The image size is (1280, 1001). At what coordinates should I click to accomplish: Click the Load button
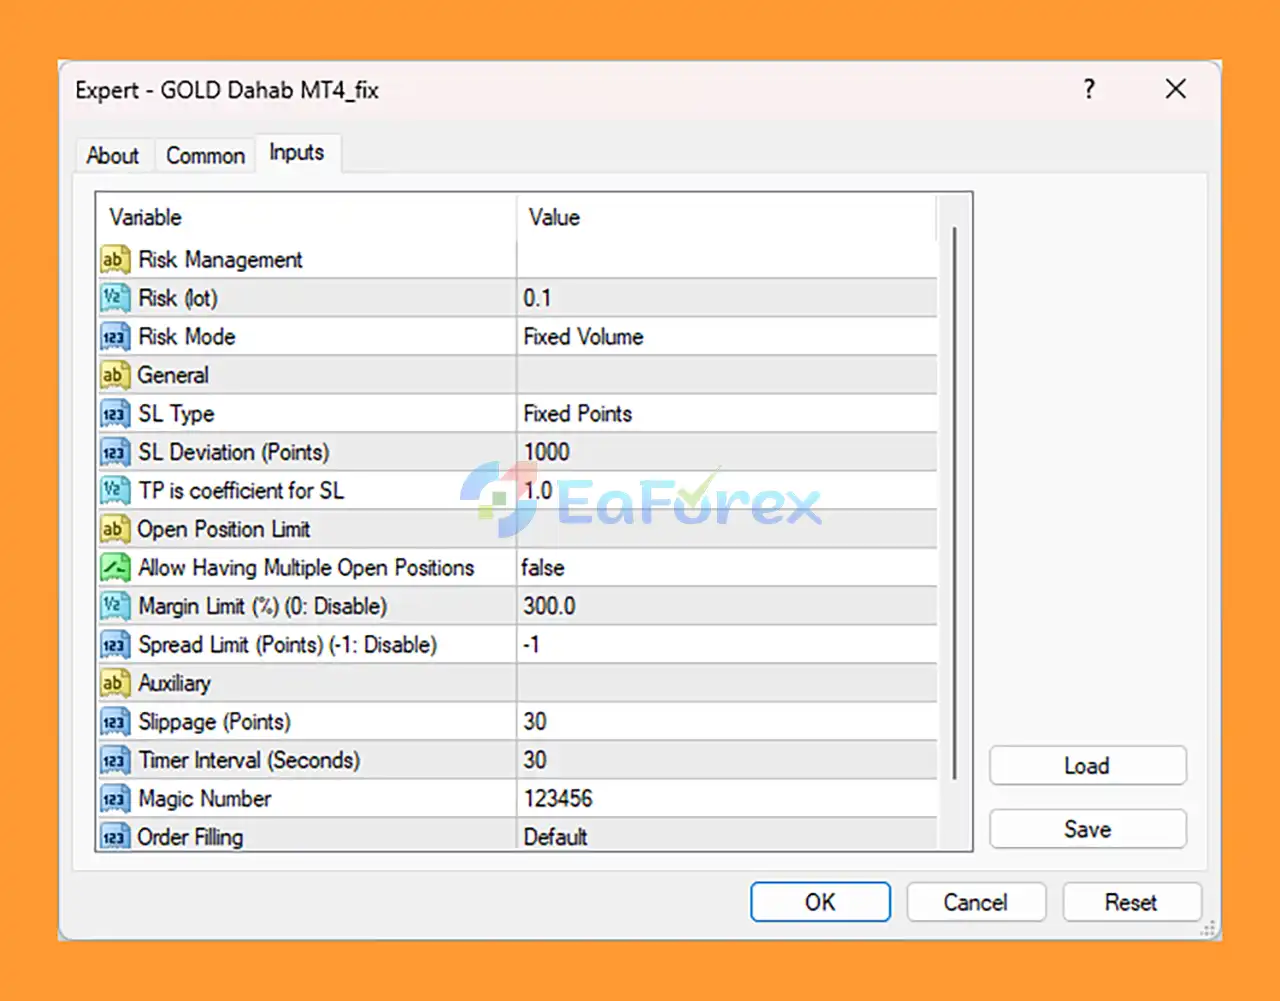pyautogui.click(x=1087, y=766)
